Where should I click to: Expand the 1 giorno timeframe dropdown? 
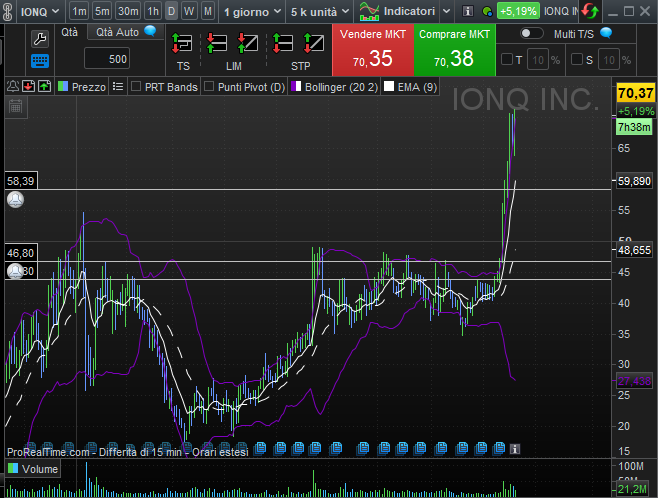pyautogui.click(x=251, y=11)
